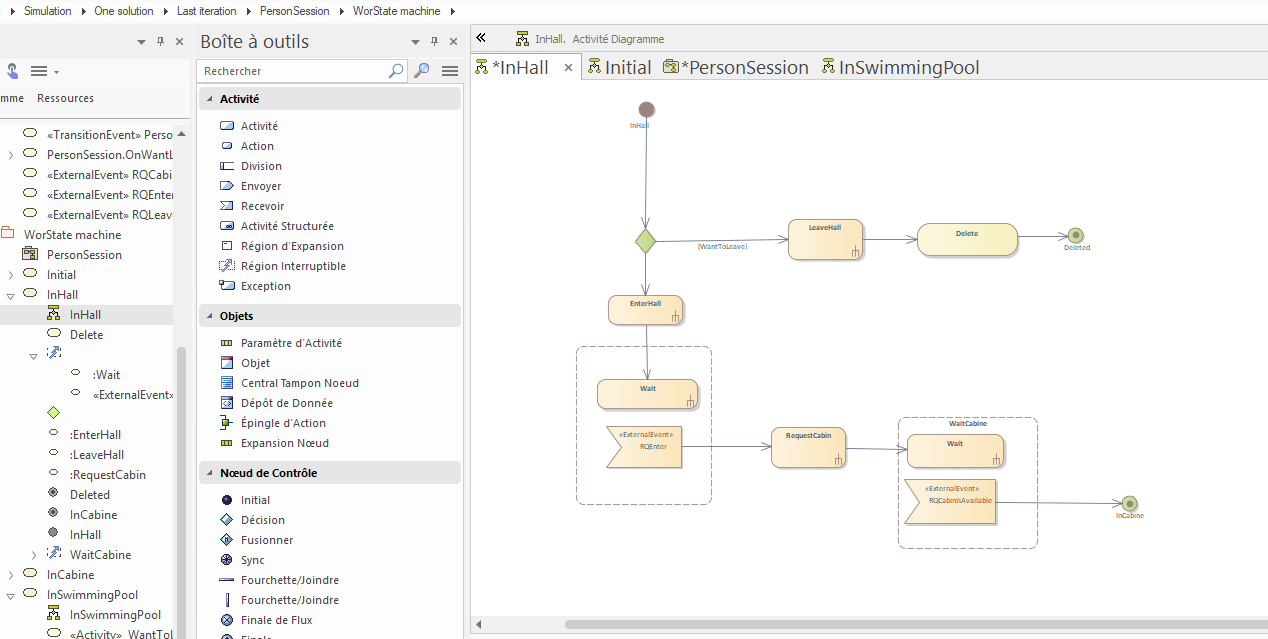Viewport: 1268px width, 639px height.
Task: Expand the WaitCabine tree node
Action: pyautogui.click(x=33, y=555)
